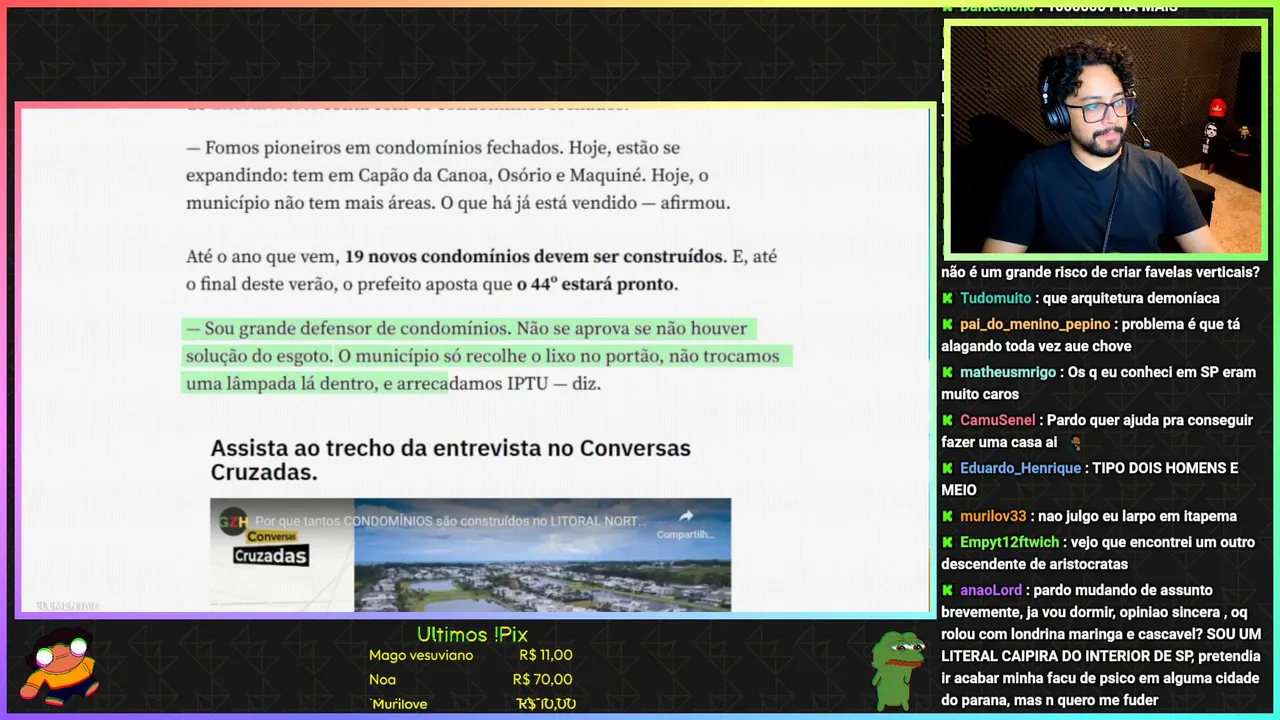Click the bold text 'o 44º estará pronto'
This screenshot has height=720, width=1280.
(597, 285)
